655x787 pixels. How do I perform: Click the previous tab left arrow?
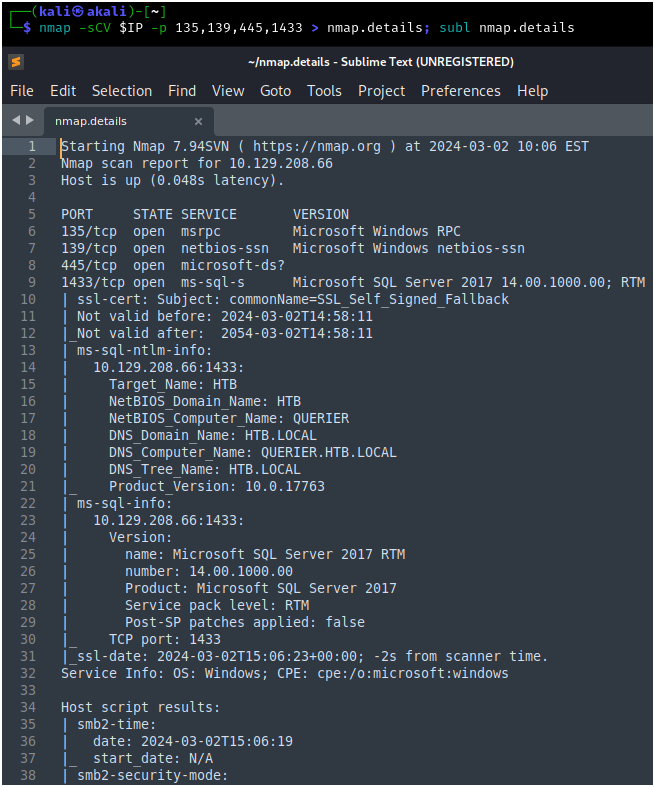(x=14, y=121)
